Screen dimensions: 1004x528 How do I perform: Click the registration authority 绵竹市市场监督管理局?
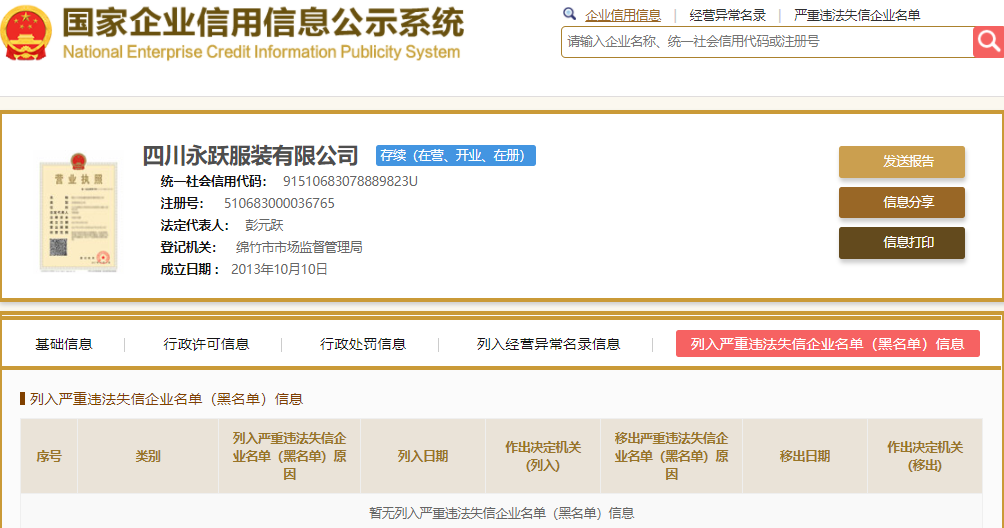click(x=299, y=247)
